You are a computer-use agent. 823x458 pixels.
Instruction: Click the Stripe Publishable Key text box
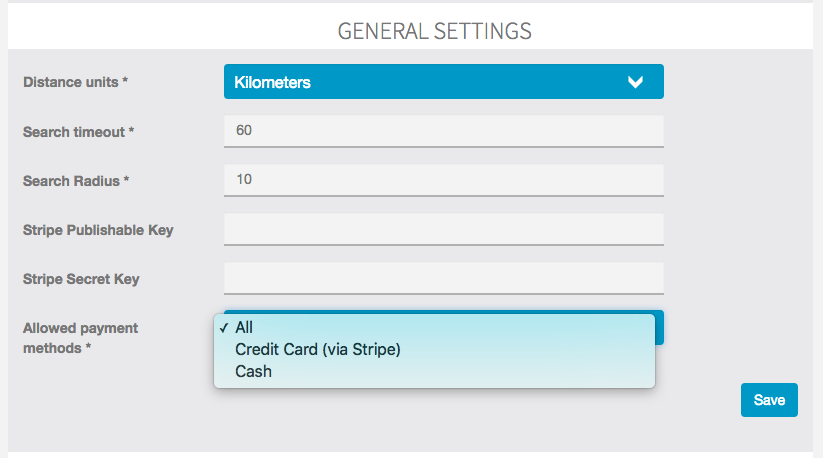point(443,229)
